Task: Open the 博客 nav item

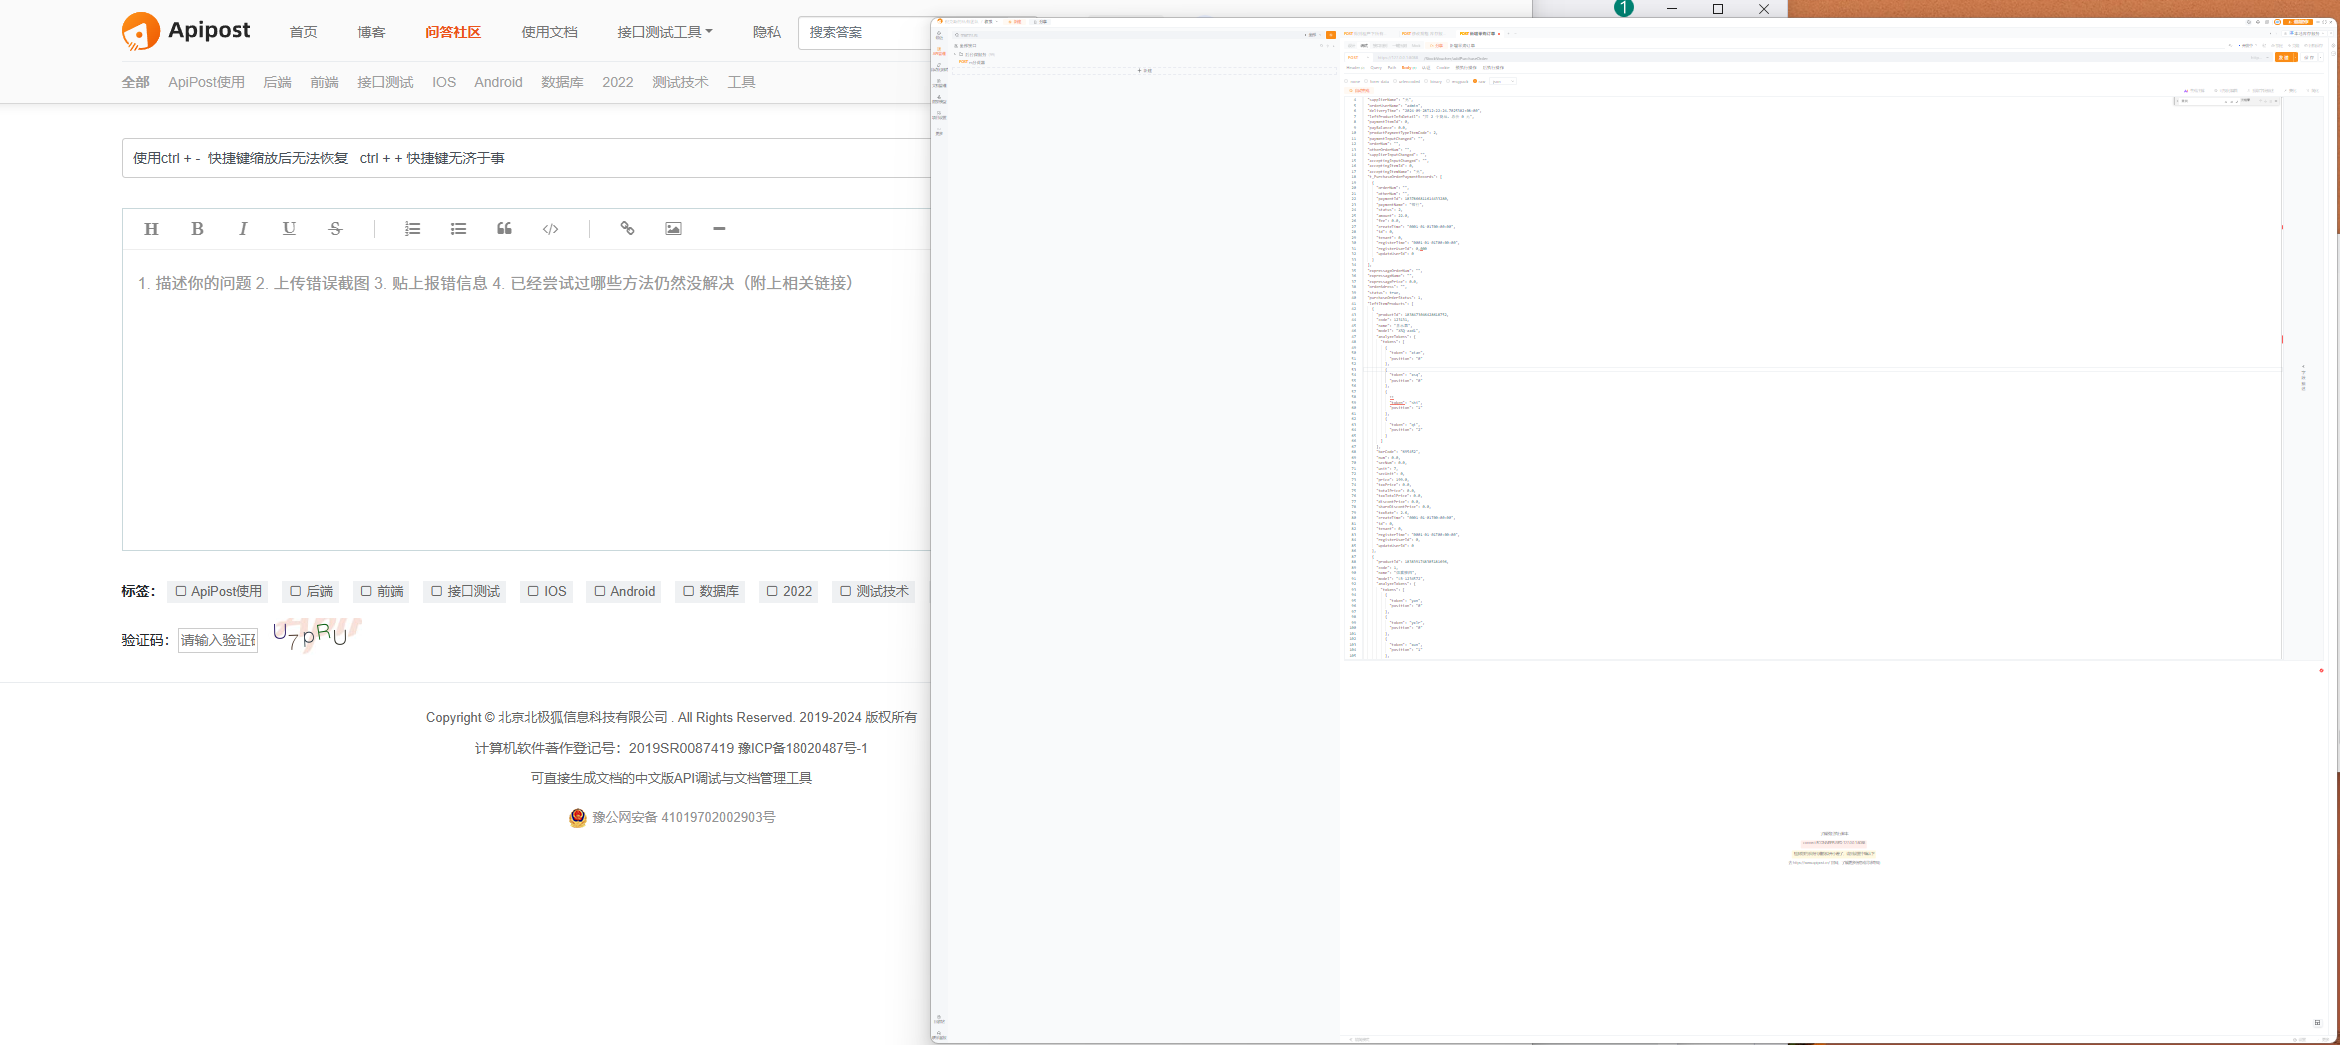Action: coord(371,32)
